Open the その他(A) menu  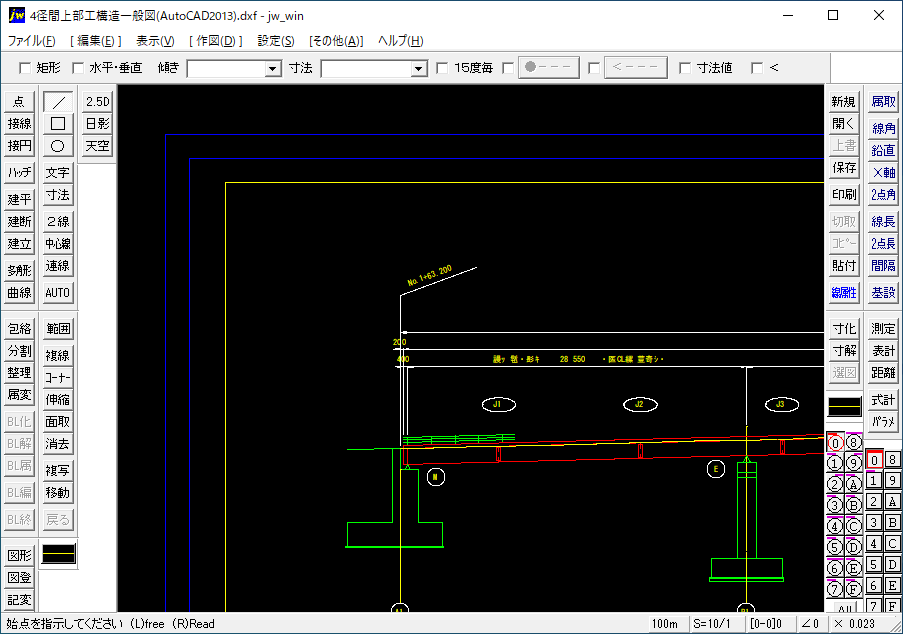[x=336, y=41]
